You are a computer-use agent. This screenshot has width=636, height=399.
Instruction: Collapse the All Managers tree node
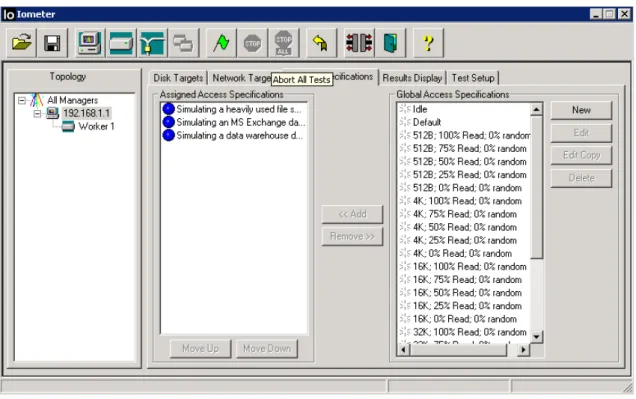(22, 100)
